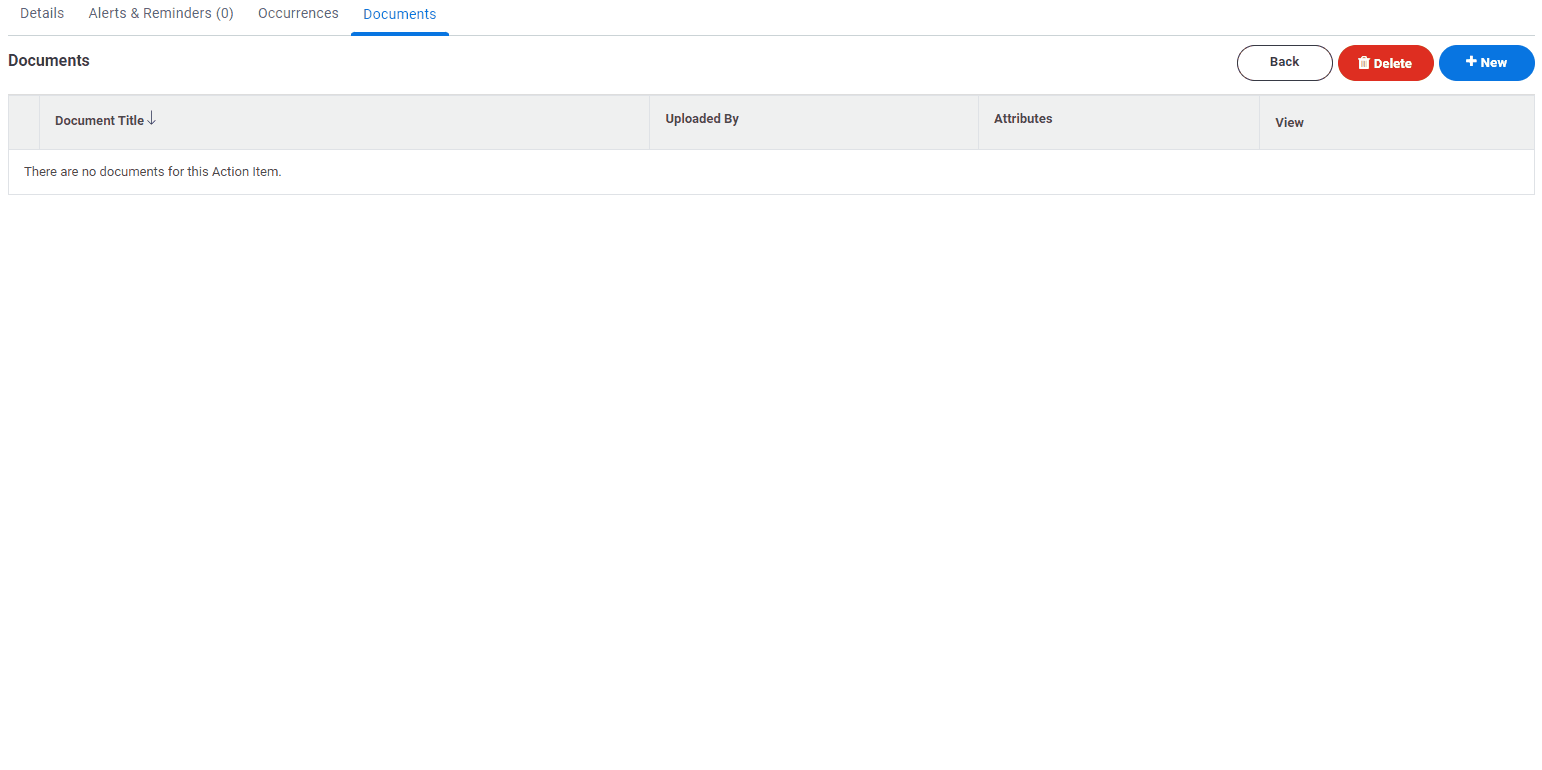Select the Documents tab
Image resolution: width=1542 pixels, height=770 pixels.
pos(399,14)
